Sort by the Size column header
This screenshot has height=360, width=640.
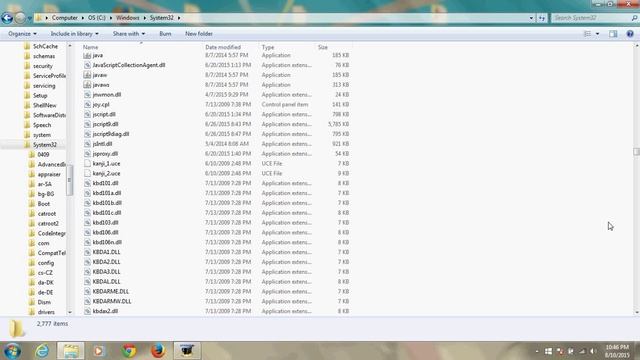click(322, 47)
